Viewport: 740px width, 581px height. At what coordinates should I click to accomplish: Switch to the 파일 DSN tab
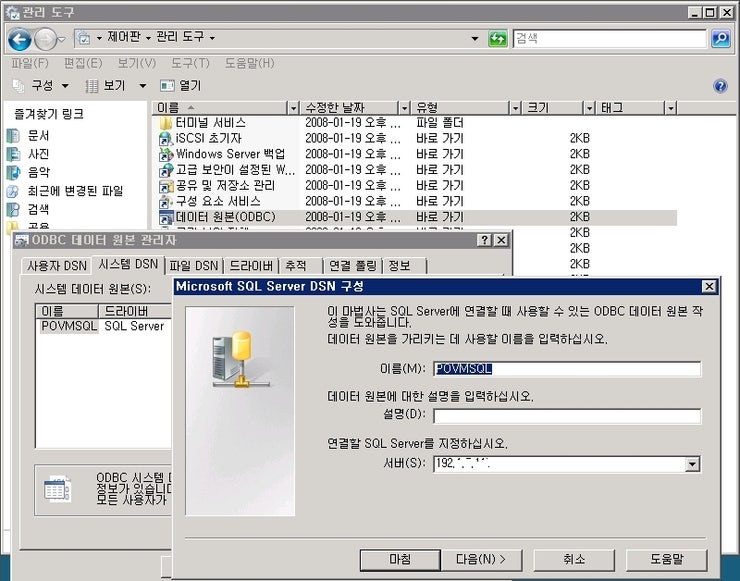tap(193, 266)
